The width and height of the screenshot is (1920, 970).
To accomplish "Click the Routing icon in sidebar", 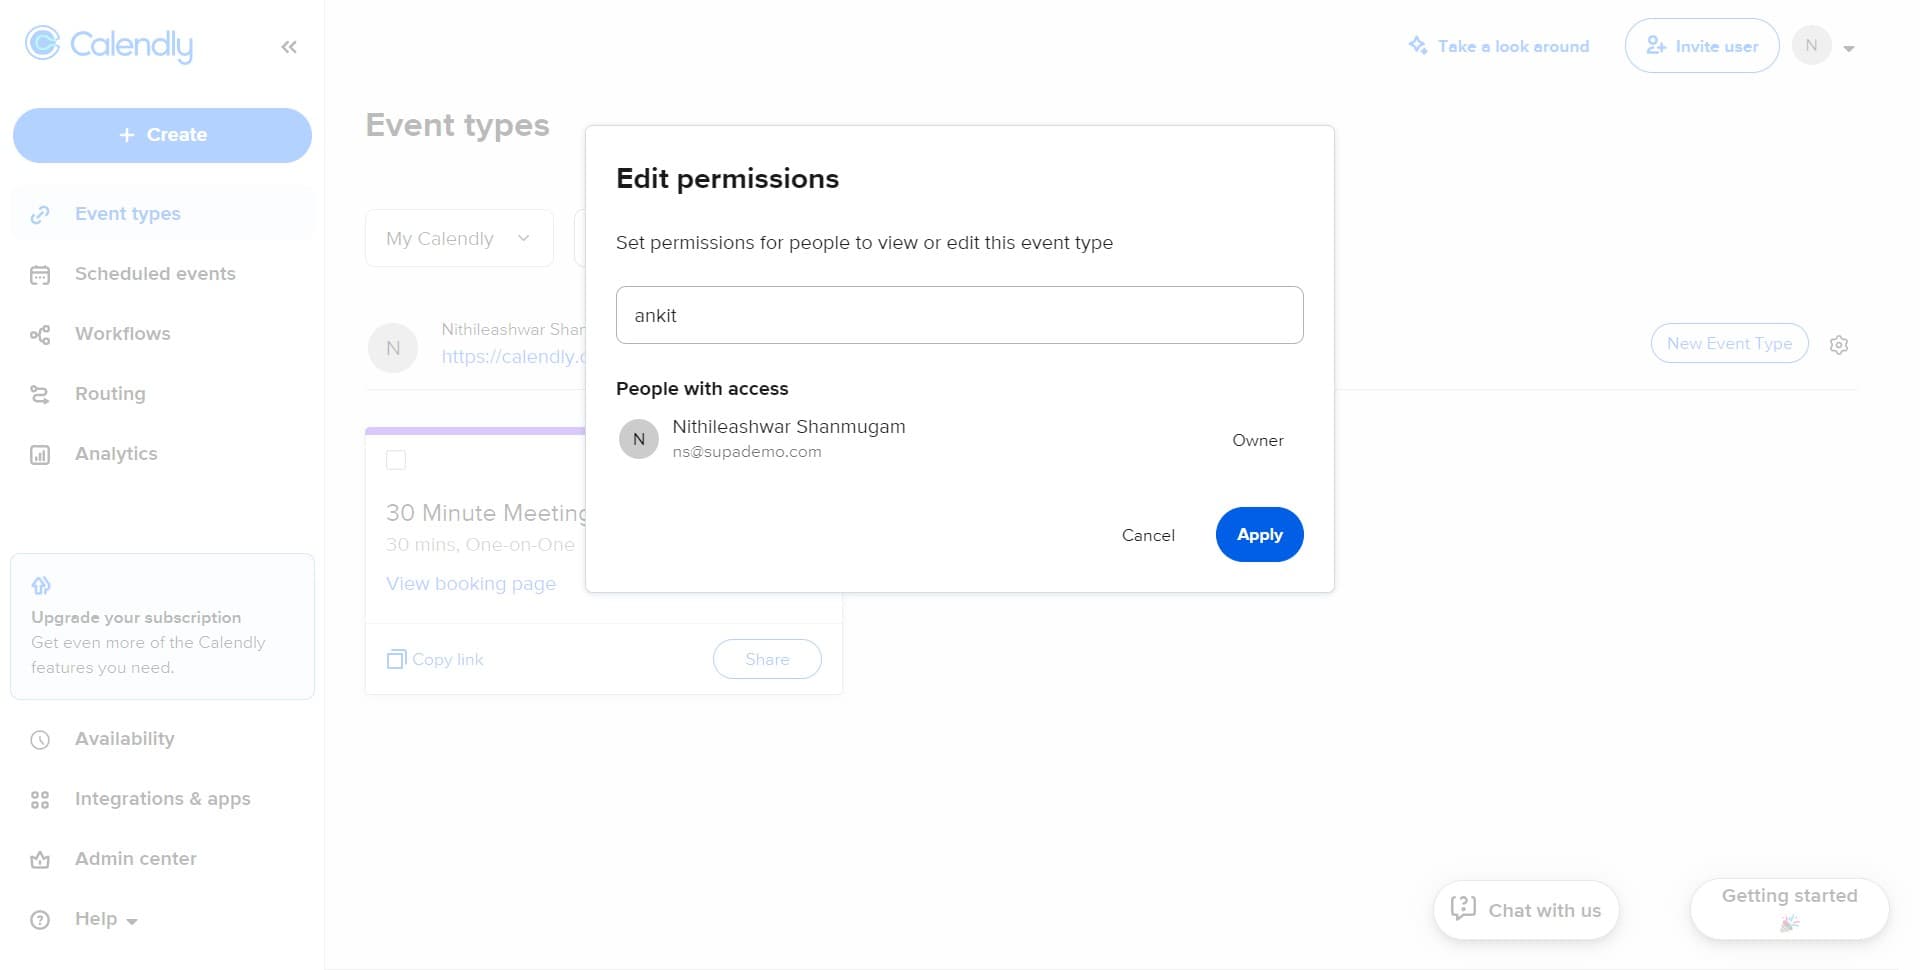I will pos(40,393).
